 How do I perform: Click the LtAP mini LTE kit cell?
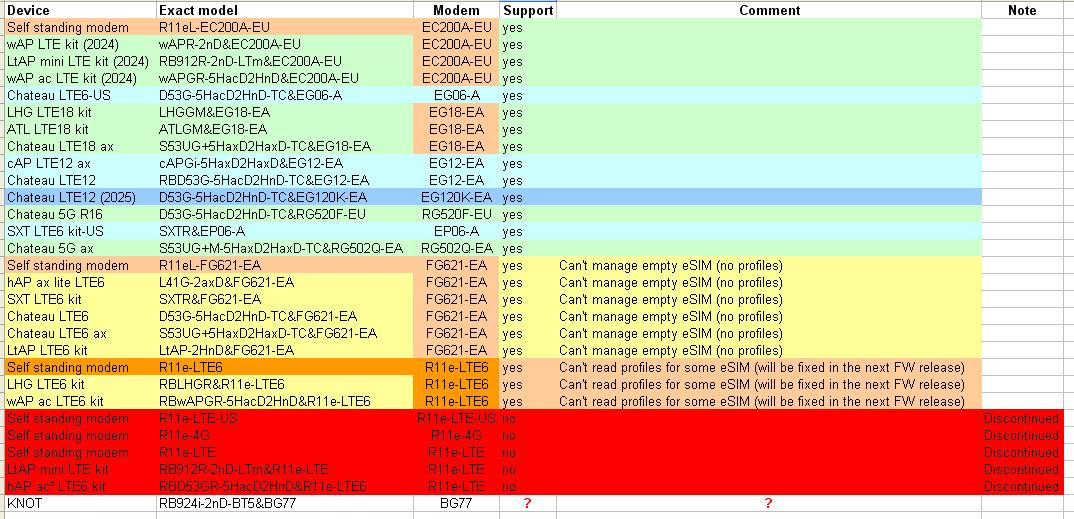[x=78, y=470]
